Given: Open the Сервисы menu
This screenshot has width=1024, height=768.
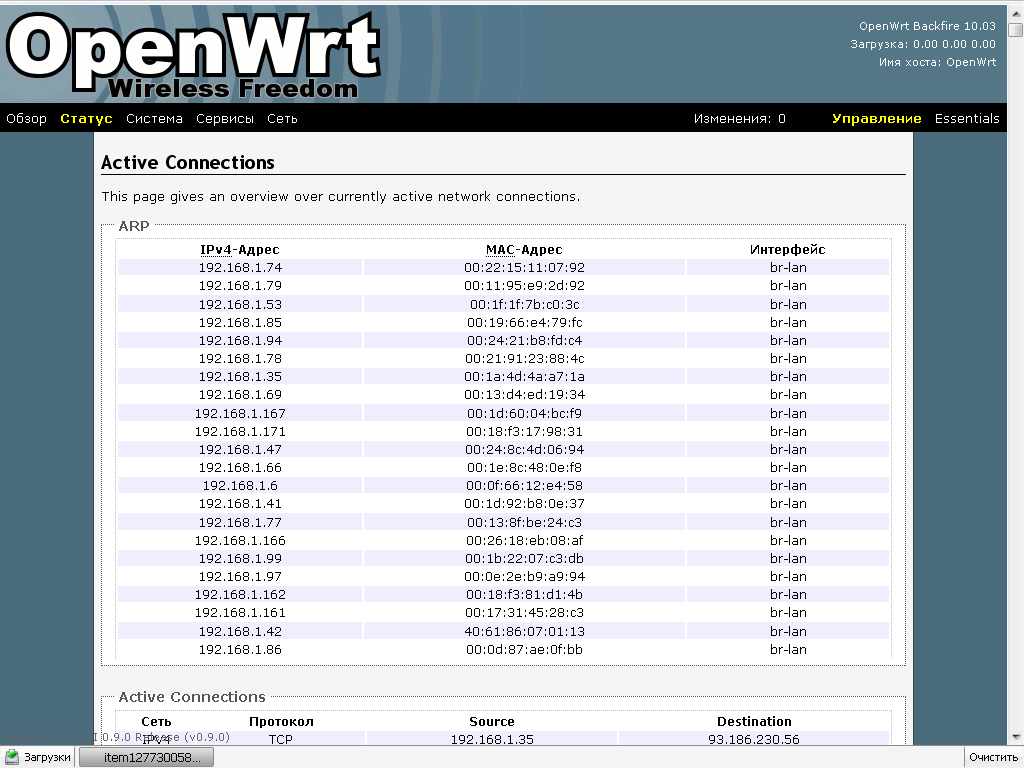Looking at the screenshot, I should pyautogui.click(x=224, y=119).
